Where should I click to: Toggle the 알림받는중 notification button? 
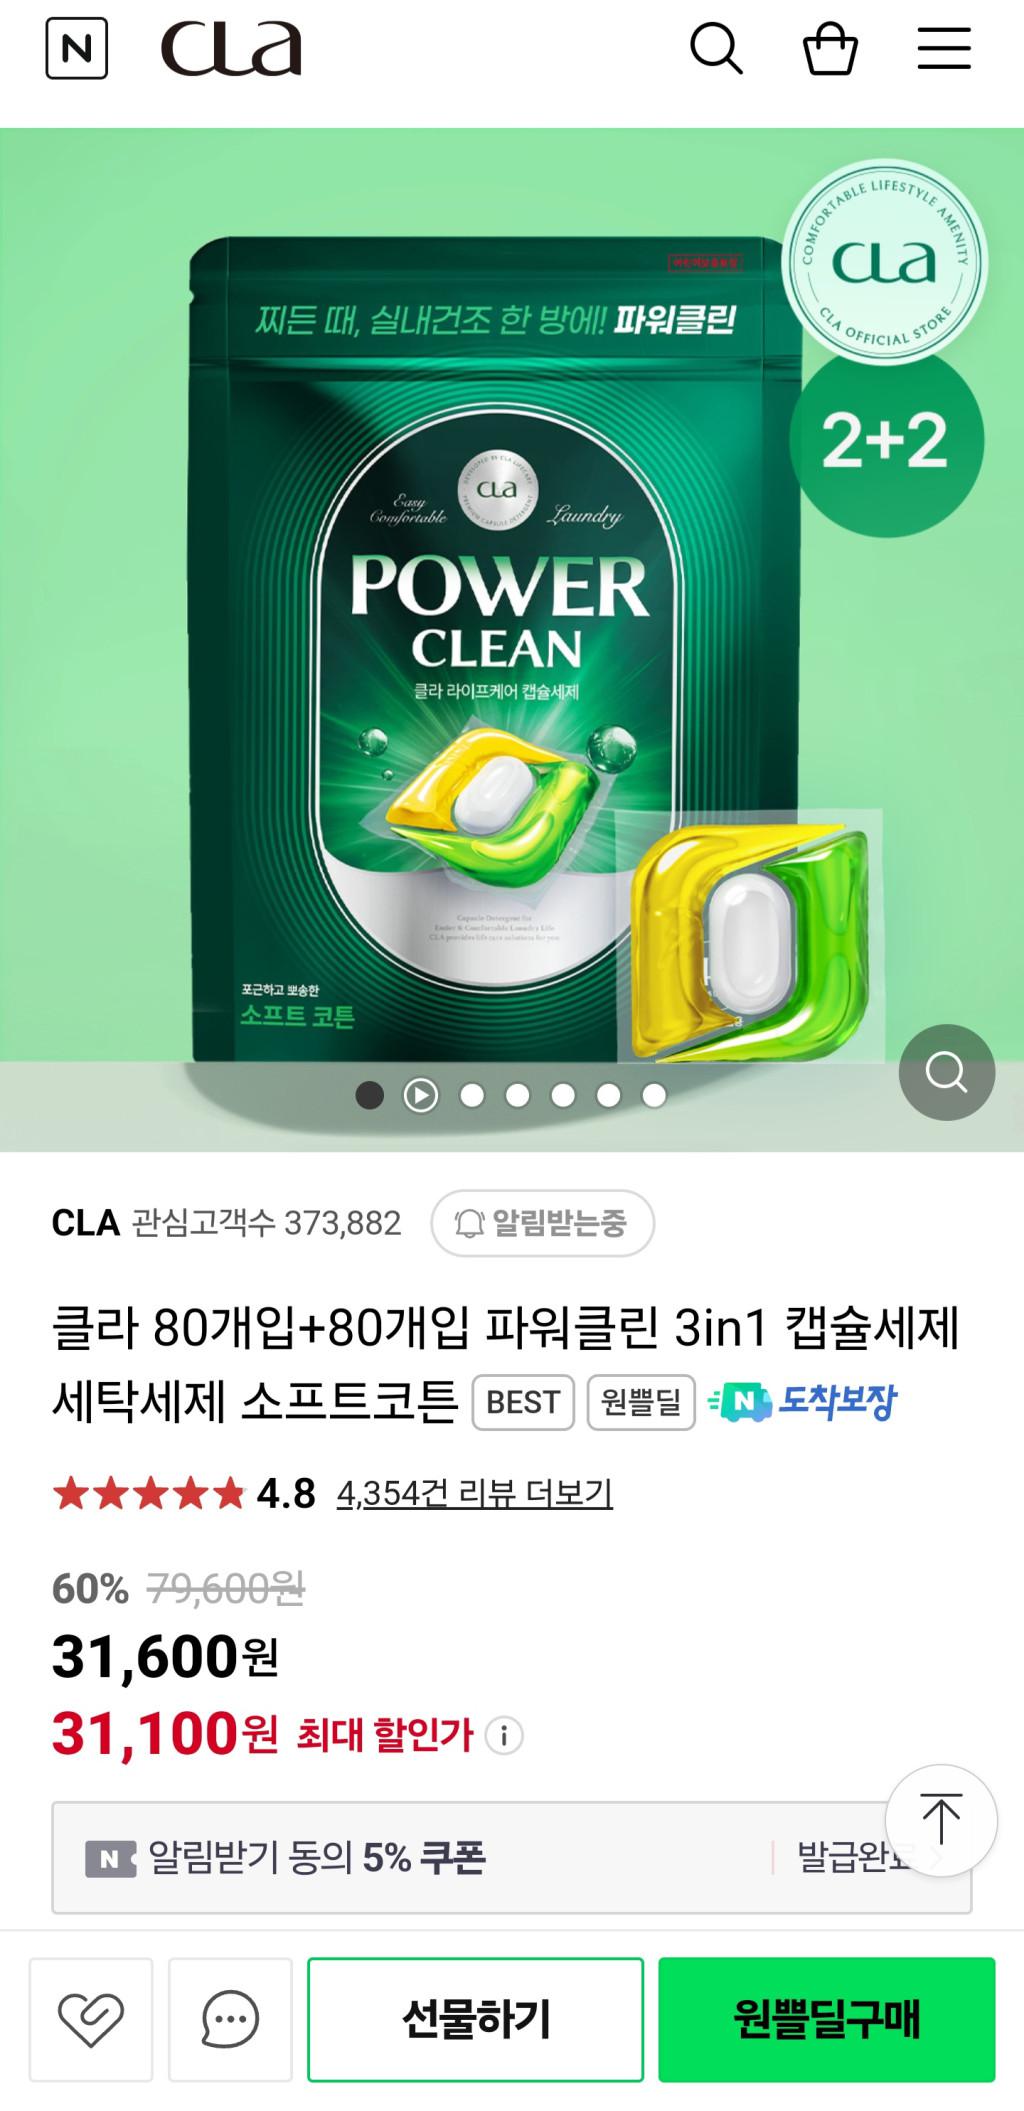coord(543,1222)
